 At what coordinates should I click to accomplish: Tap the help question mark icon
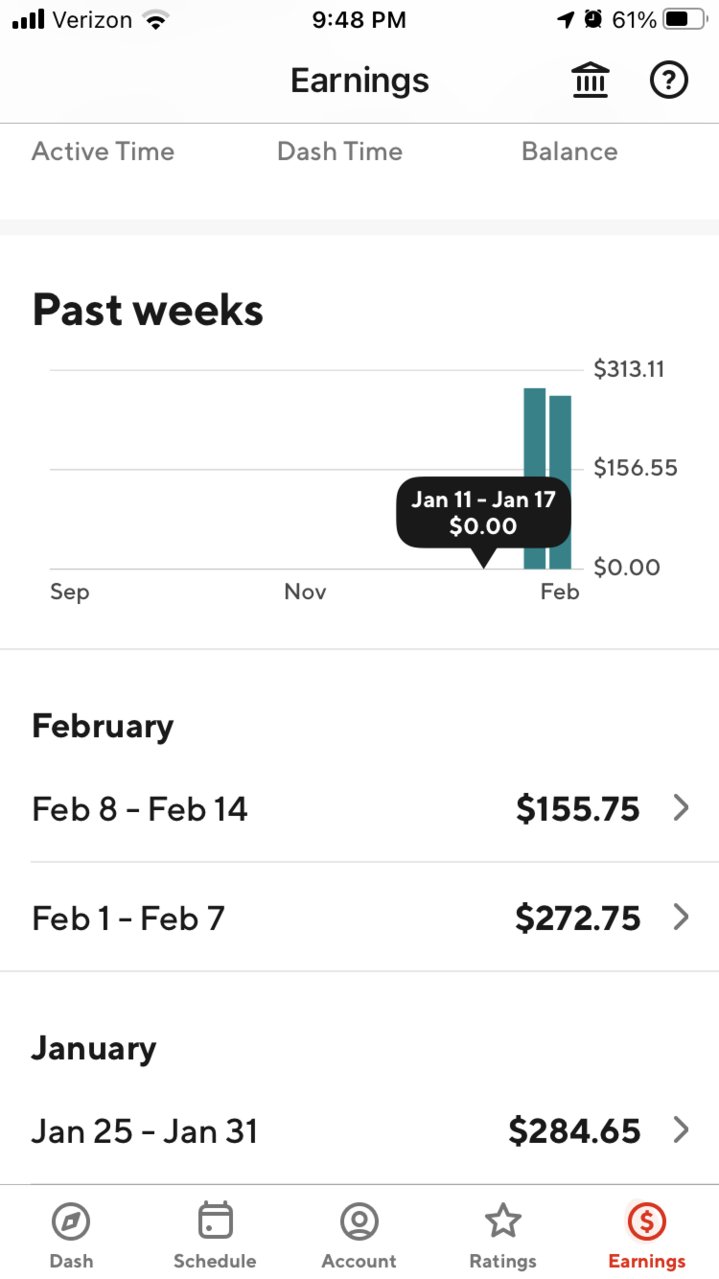(669, 80)
